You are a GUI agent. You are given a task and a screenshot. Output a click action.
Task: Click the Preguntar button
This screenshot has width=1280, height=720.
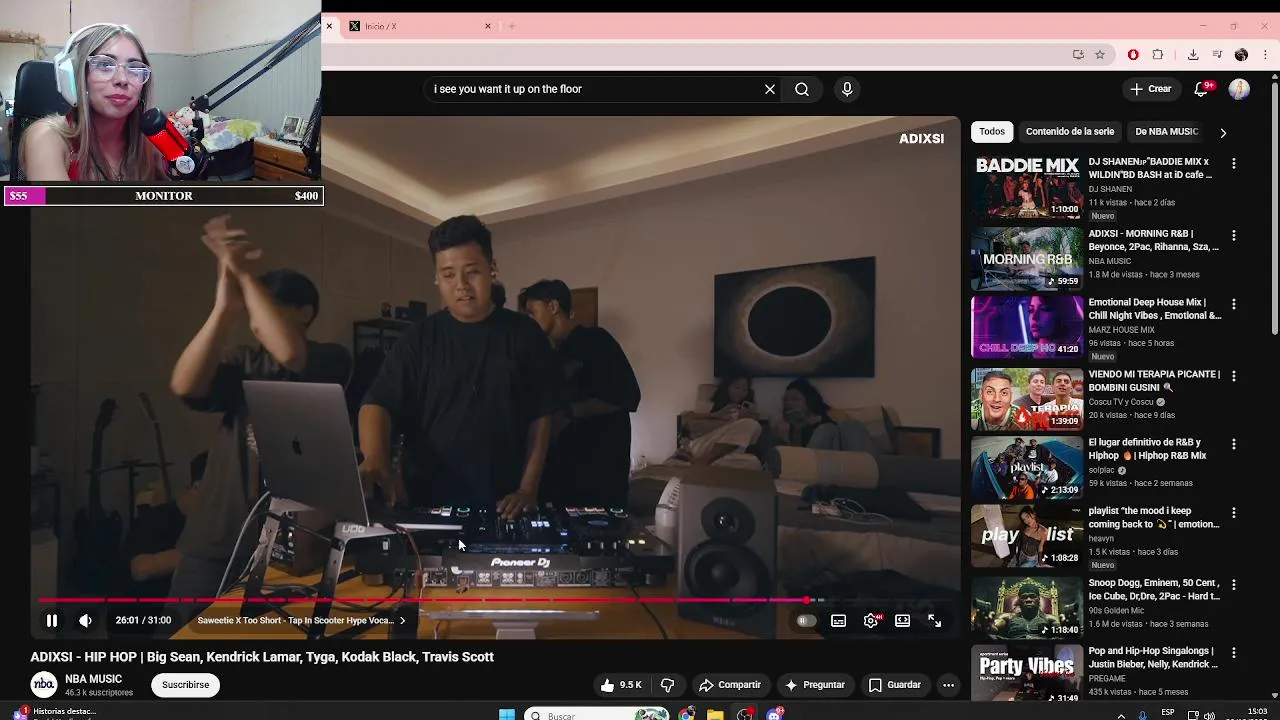point(815,685)
